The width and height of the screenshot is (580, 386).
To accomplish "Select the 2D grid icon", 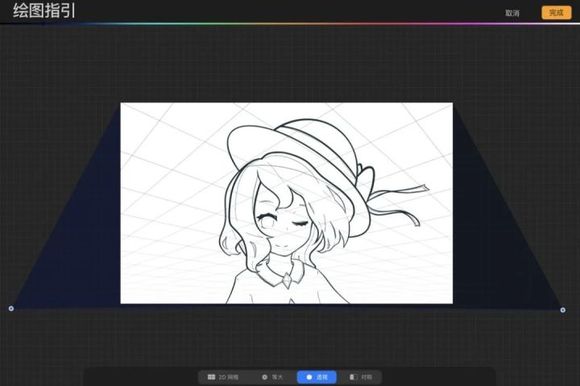I will [x=211, y=377].
